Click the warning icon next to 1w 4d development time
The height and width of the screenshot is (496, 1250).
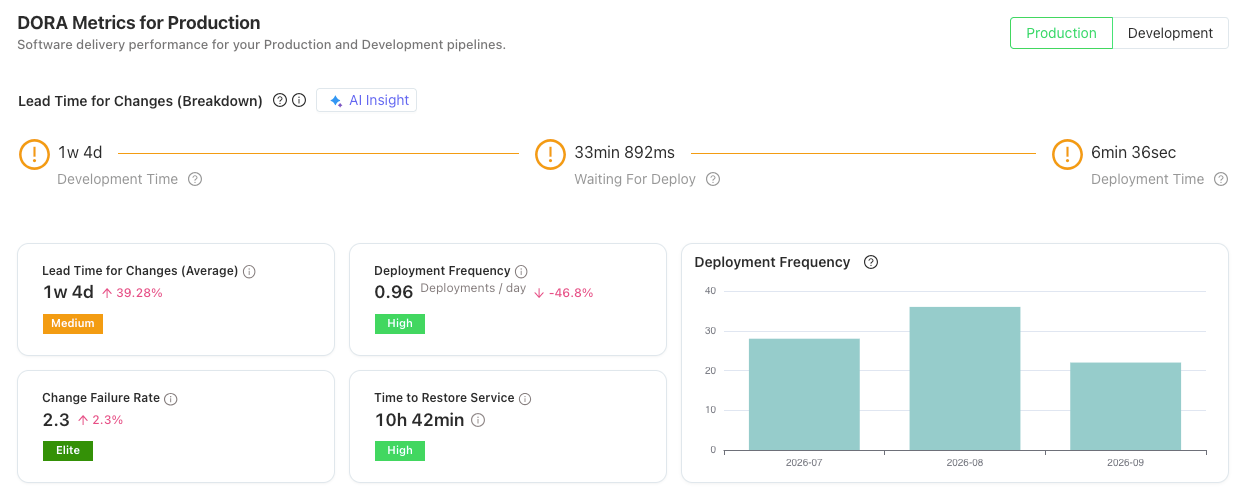pyautogui.click(x=35, y=154)
